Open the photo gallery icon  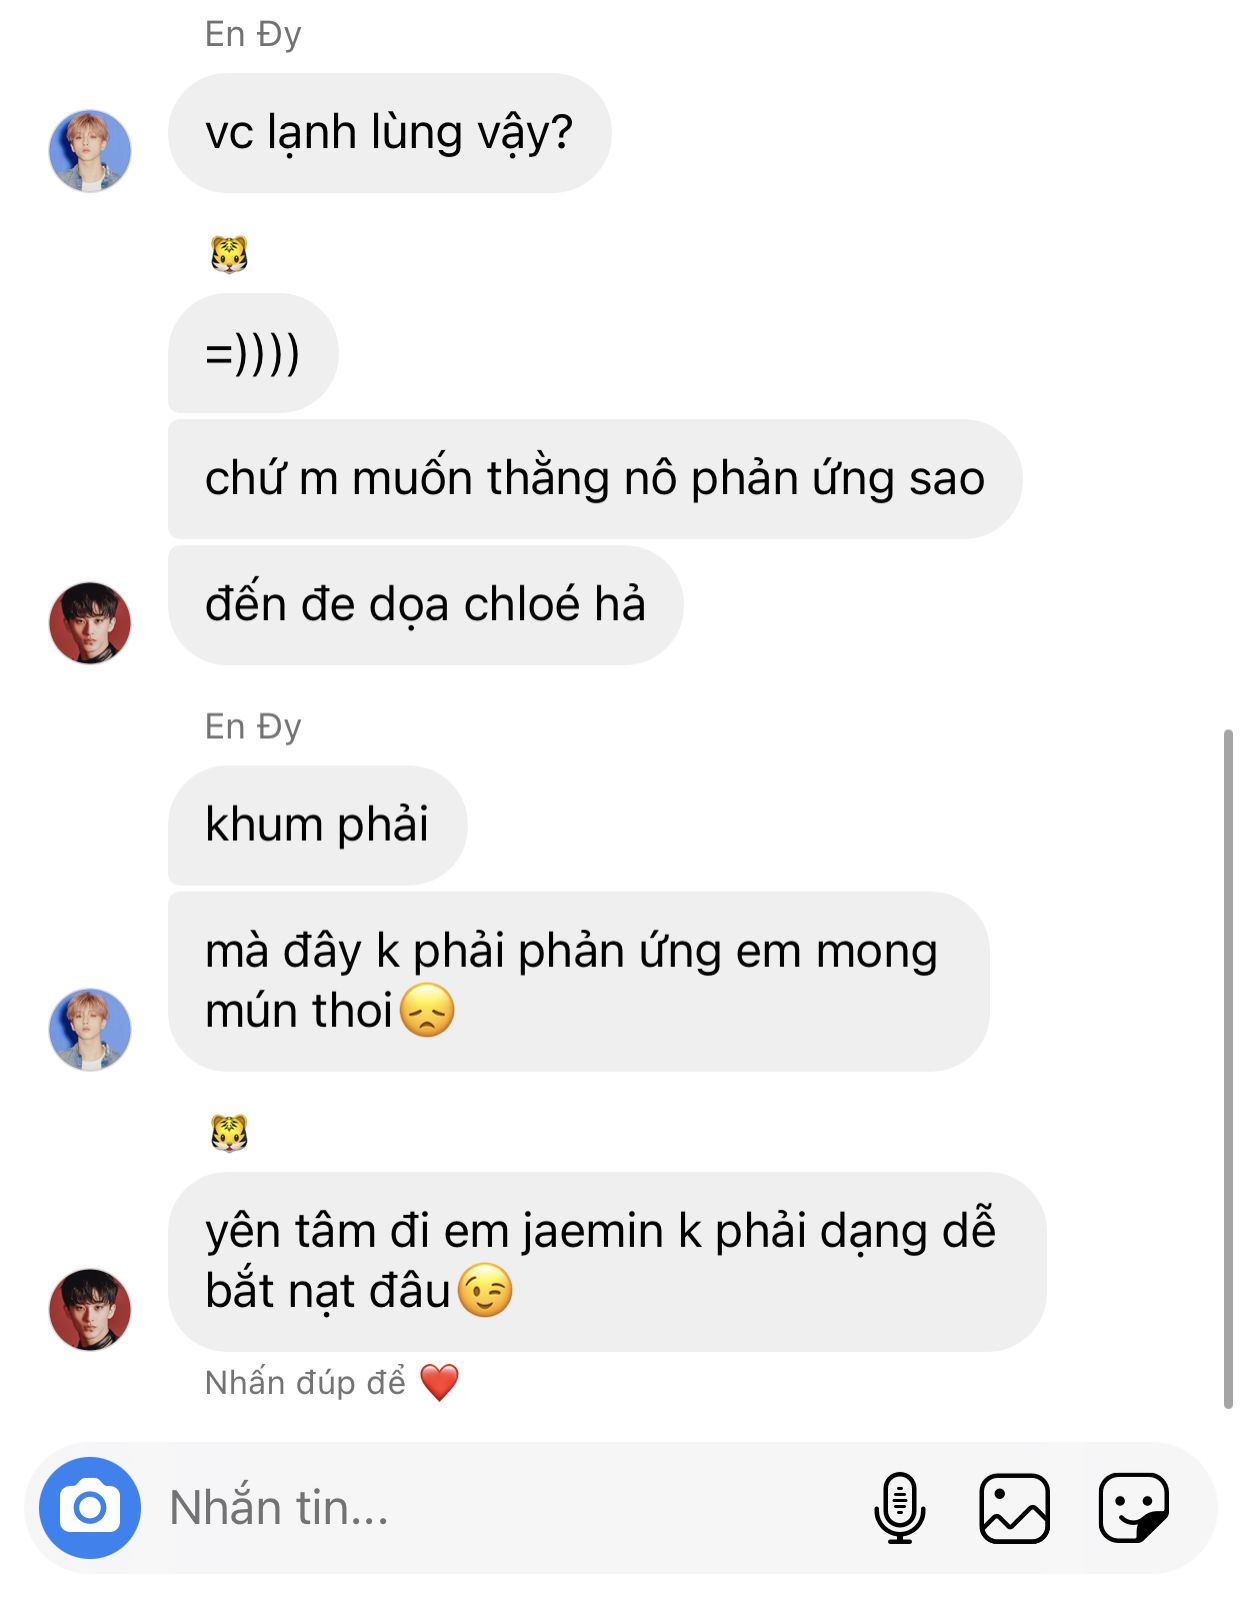point(1014,1508)
